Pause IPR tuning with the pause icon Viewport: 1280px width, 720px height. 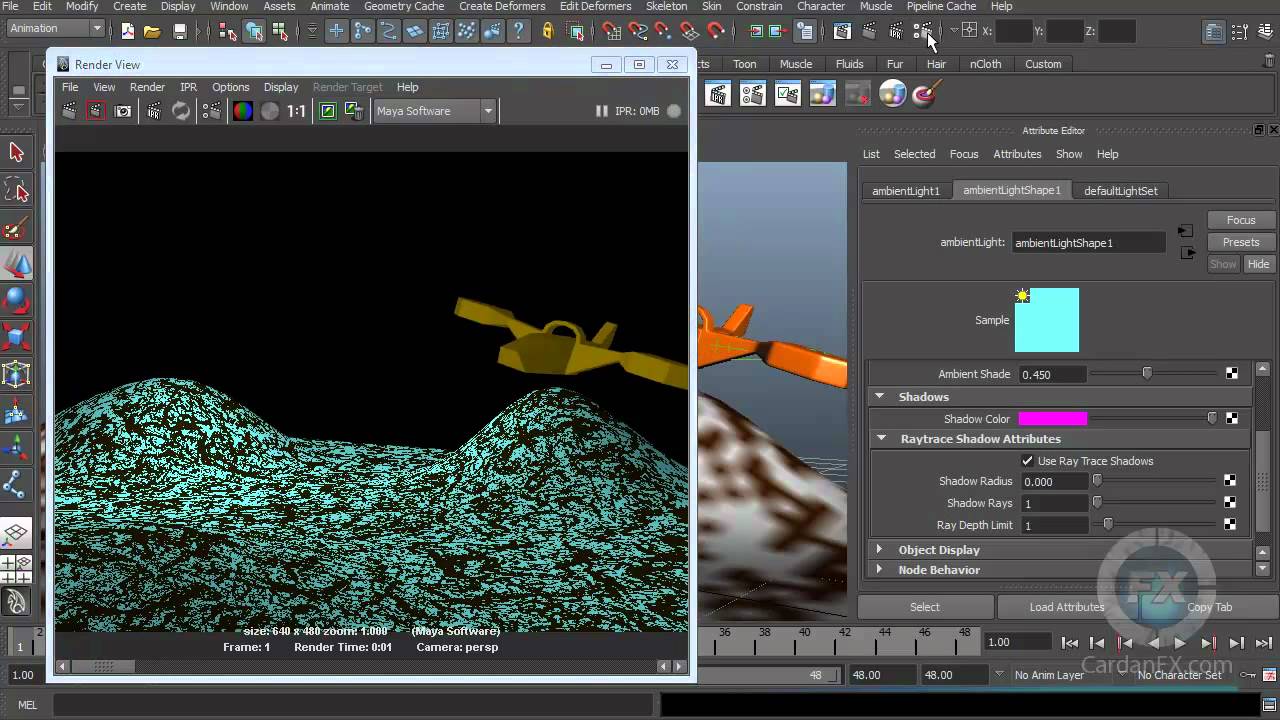(x=601, y=111)
